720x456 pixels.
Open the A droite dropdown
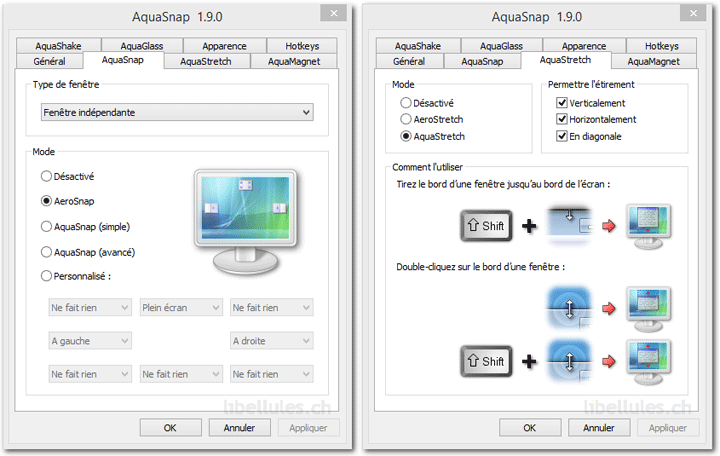pyautogui.click(x=271, y=341)
